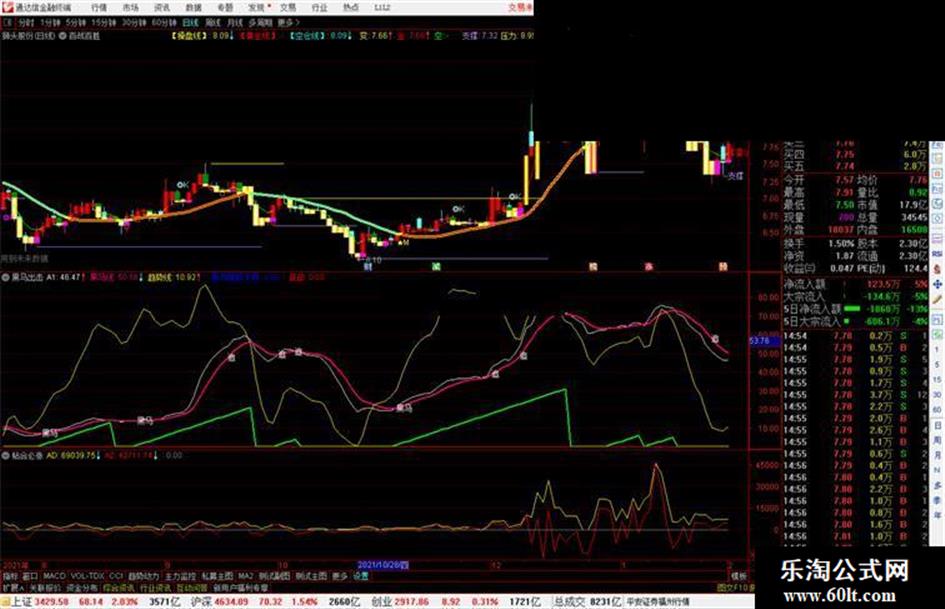
Task: Select 季 quarterly period in the right sidebar
Action: (937, 500)
